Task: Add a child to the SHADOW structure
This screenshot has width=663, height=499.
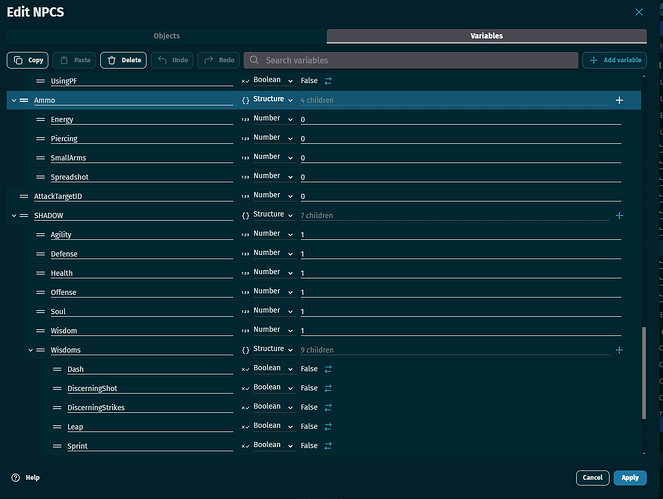Action: pos(619,215)
